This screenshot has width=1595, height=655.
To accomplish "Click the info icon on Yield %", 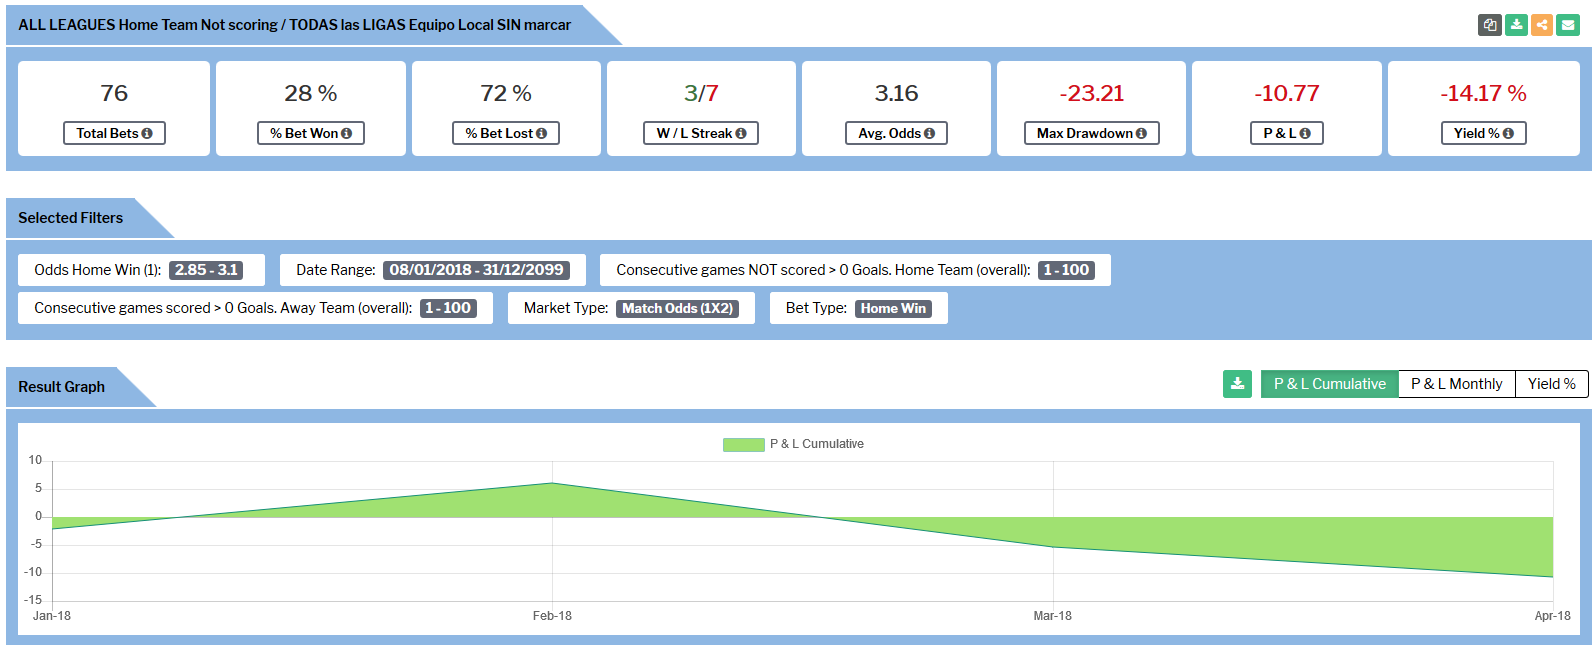I will click(1508, 134).
